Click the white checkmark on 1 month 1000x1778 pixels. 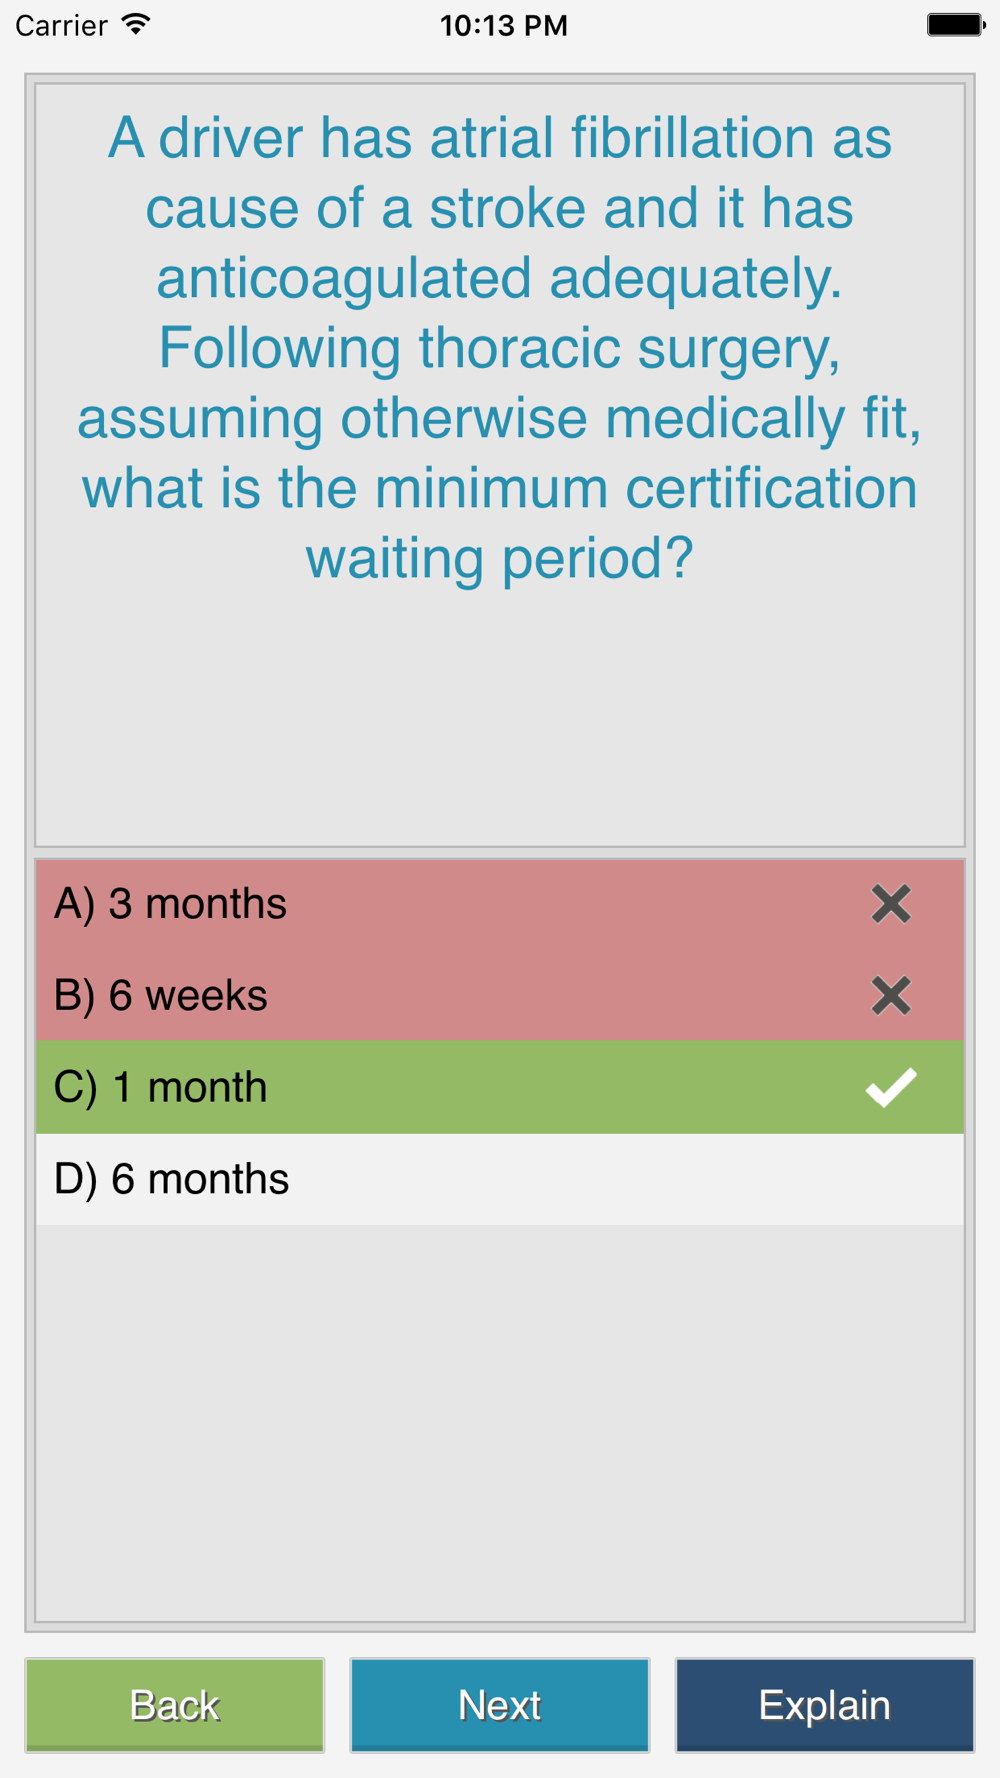coord(890,1087)
